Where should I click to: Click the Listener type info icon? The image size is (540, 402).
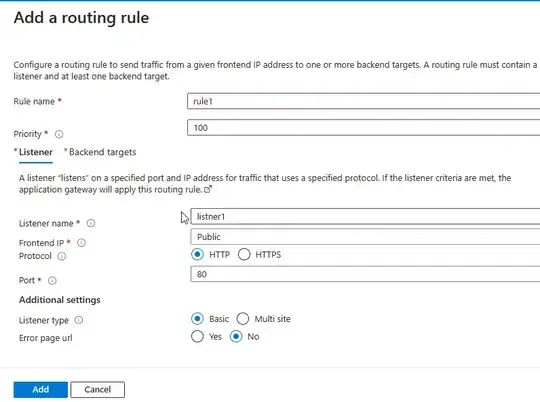[x=79, y=320]
